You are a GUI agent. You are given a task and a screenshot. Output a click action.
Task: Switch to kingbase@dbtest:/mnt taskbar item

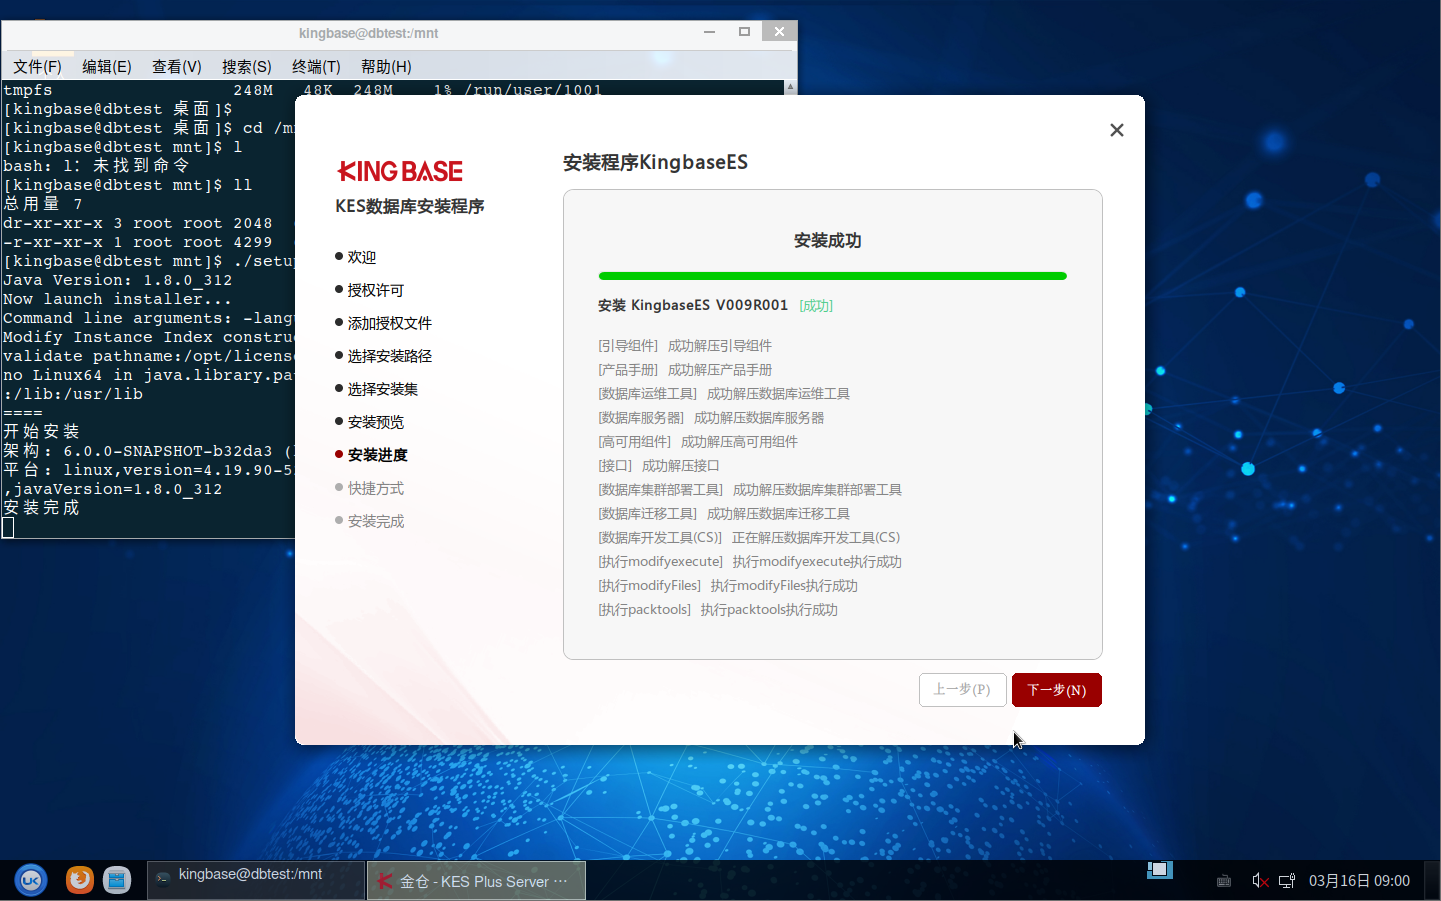(256, 880)
